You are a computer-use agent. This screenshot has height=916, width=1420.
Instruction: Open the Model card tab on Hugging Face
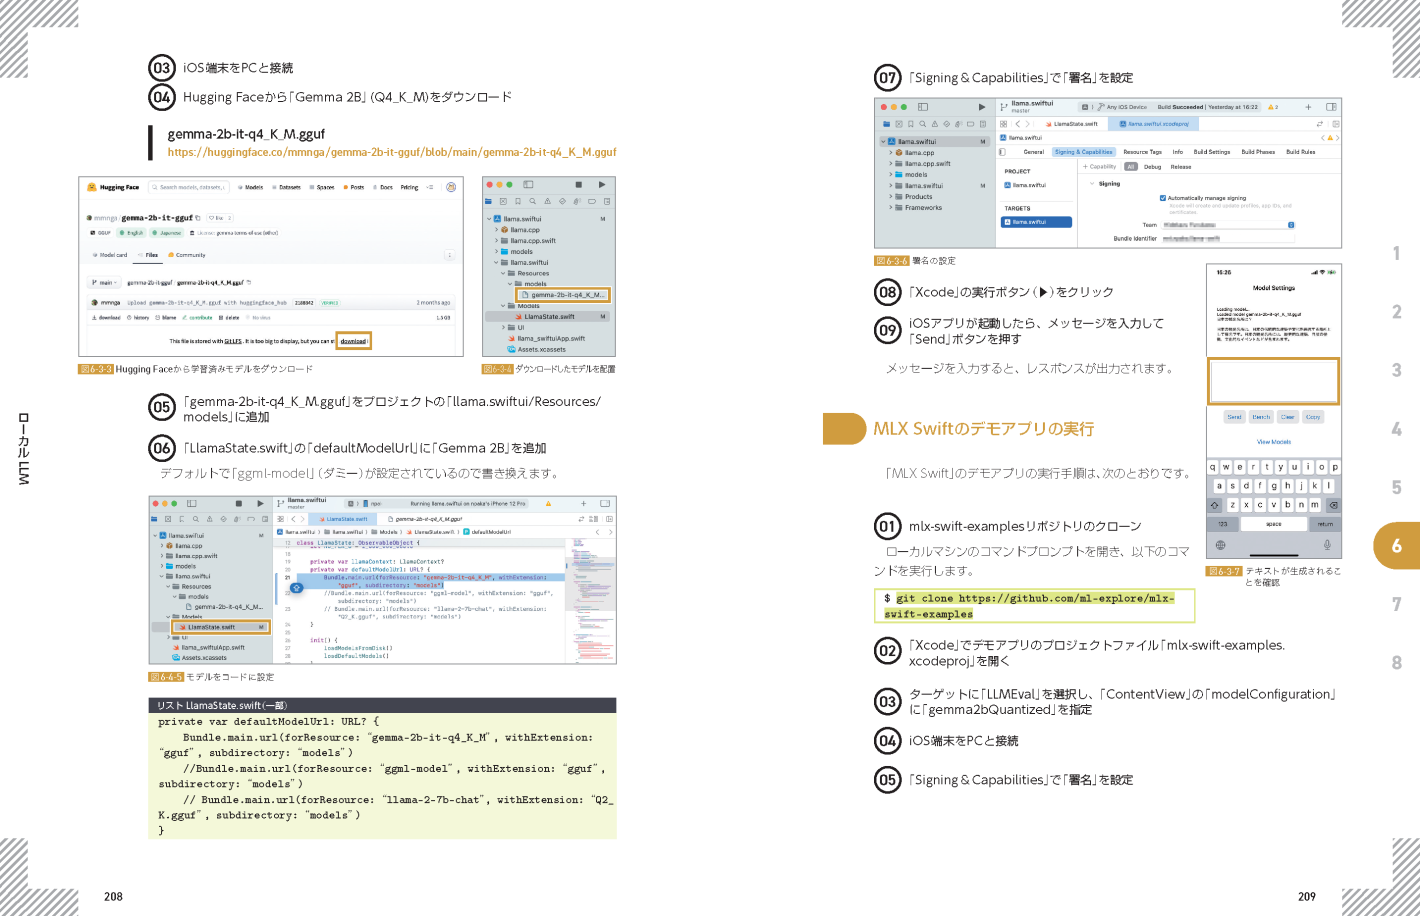[110, 255]
